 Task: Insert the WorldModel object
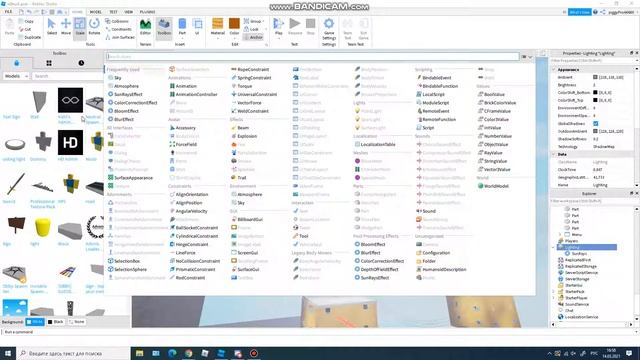[x=493, y=186]
